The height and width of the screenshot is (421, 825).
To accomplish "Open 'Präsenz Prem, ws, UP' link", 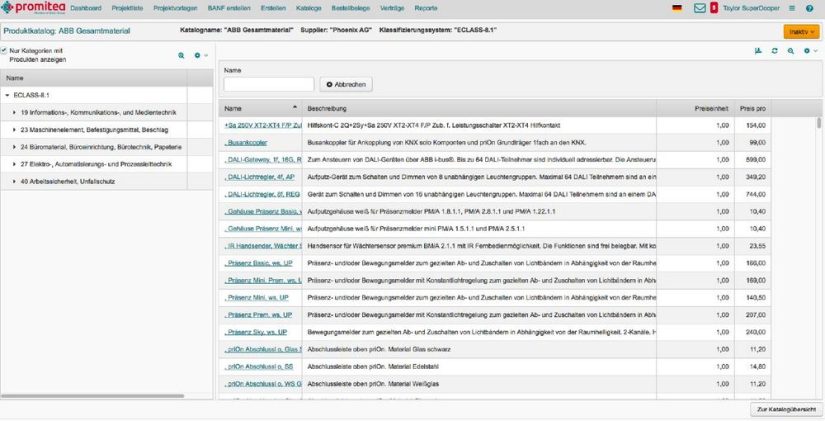I will click(258, 315).
